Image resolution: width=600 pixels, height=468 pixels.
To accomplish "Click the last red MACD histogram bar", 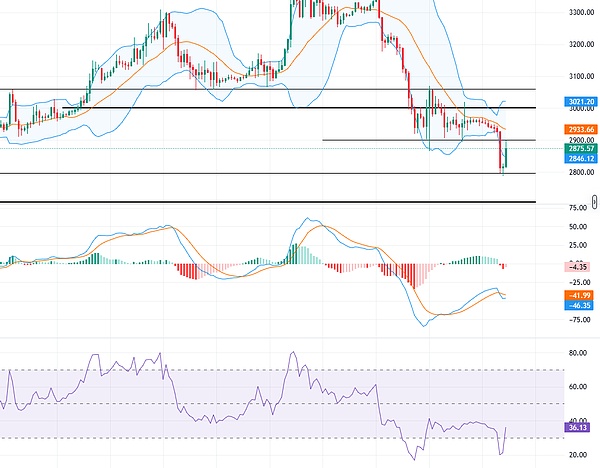I will [x=504, y=266].
